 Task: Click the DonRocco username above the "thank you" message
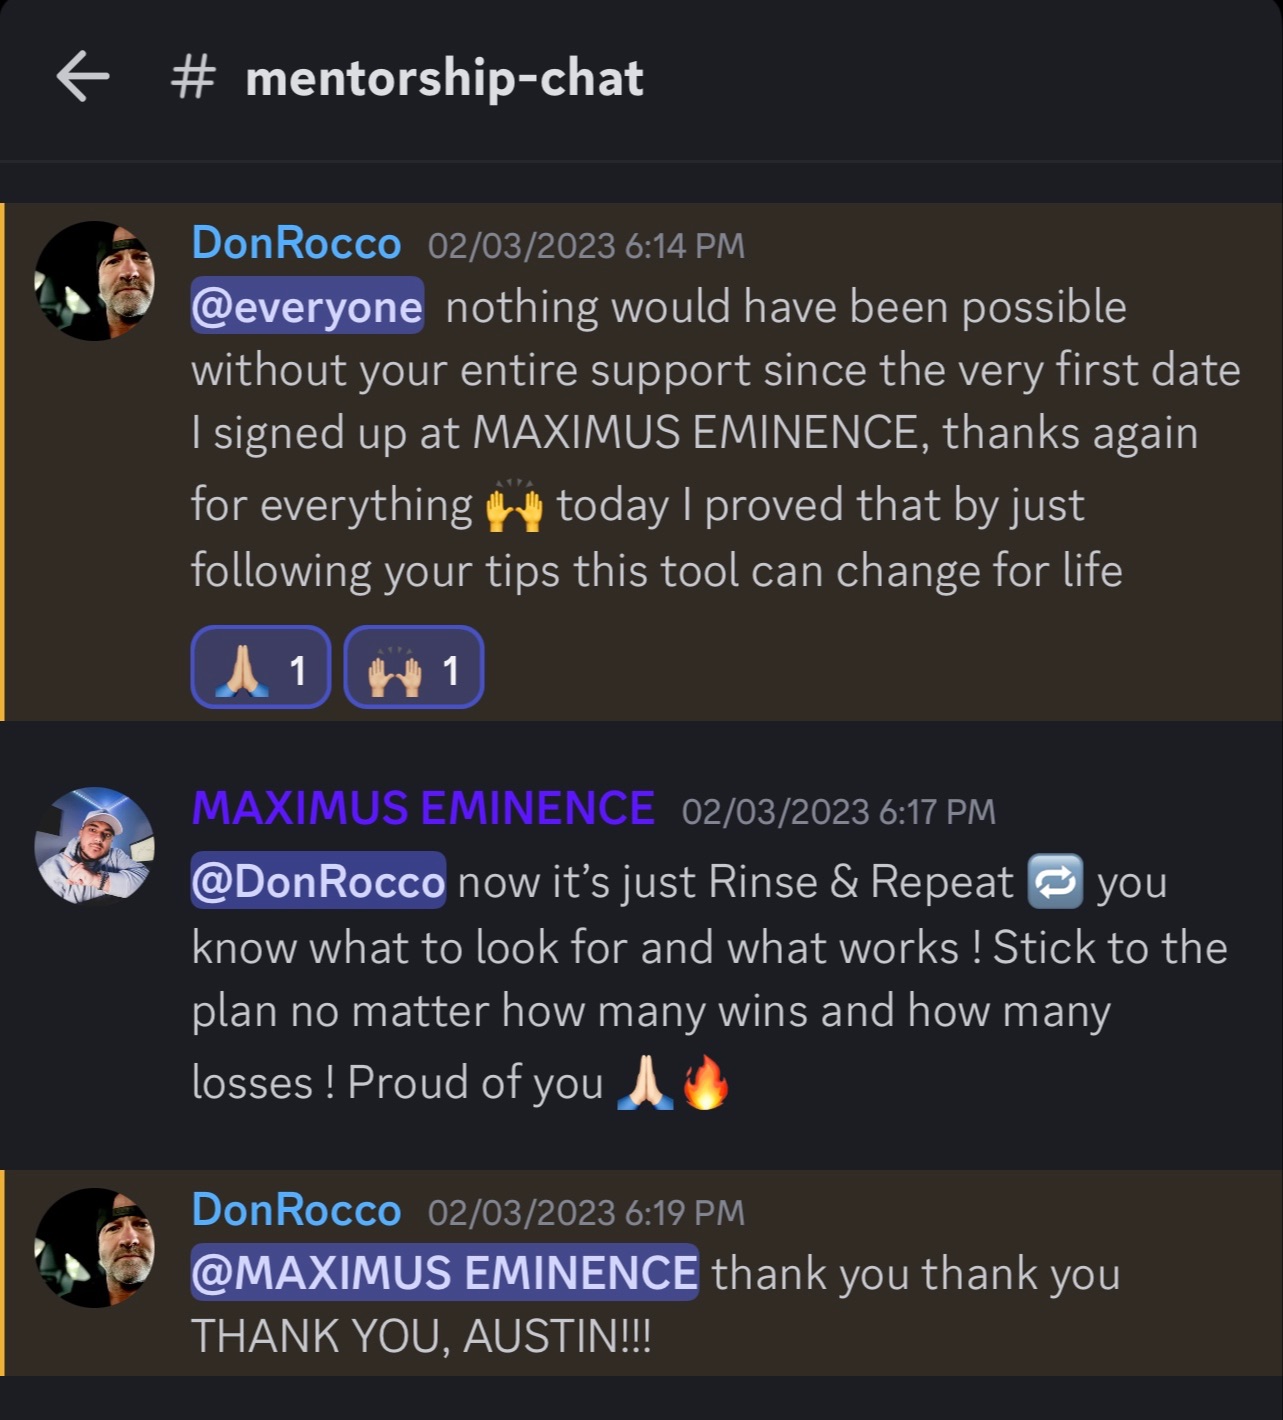(296, 1210)
